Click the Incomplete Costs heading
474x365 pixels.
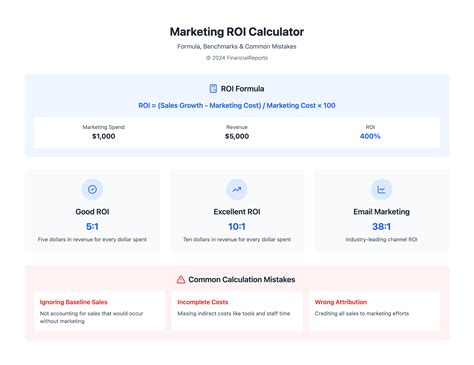click(203, 302)
